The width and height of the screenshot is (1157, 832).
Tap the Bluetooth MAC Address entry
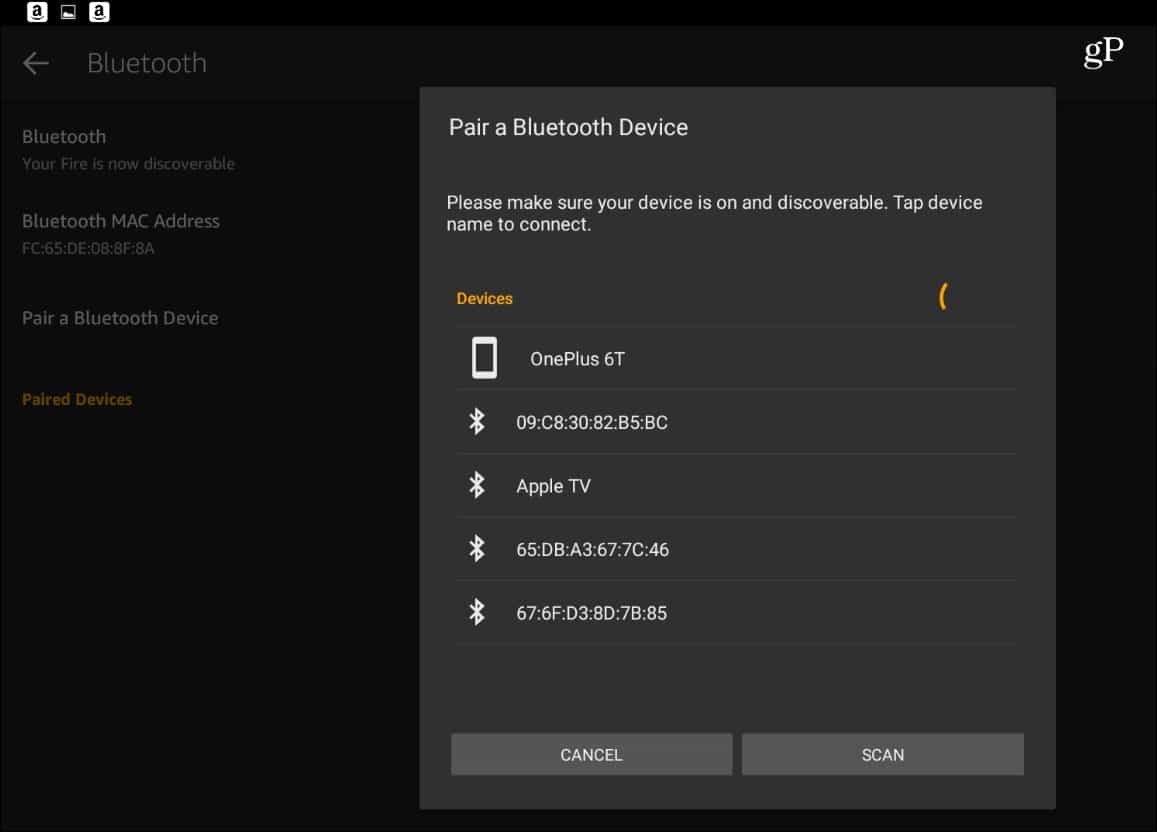click(x=121, y=234)
